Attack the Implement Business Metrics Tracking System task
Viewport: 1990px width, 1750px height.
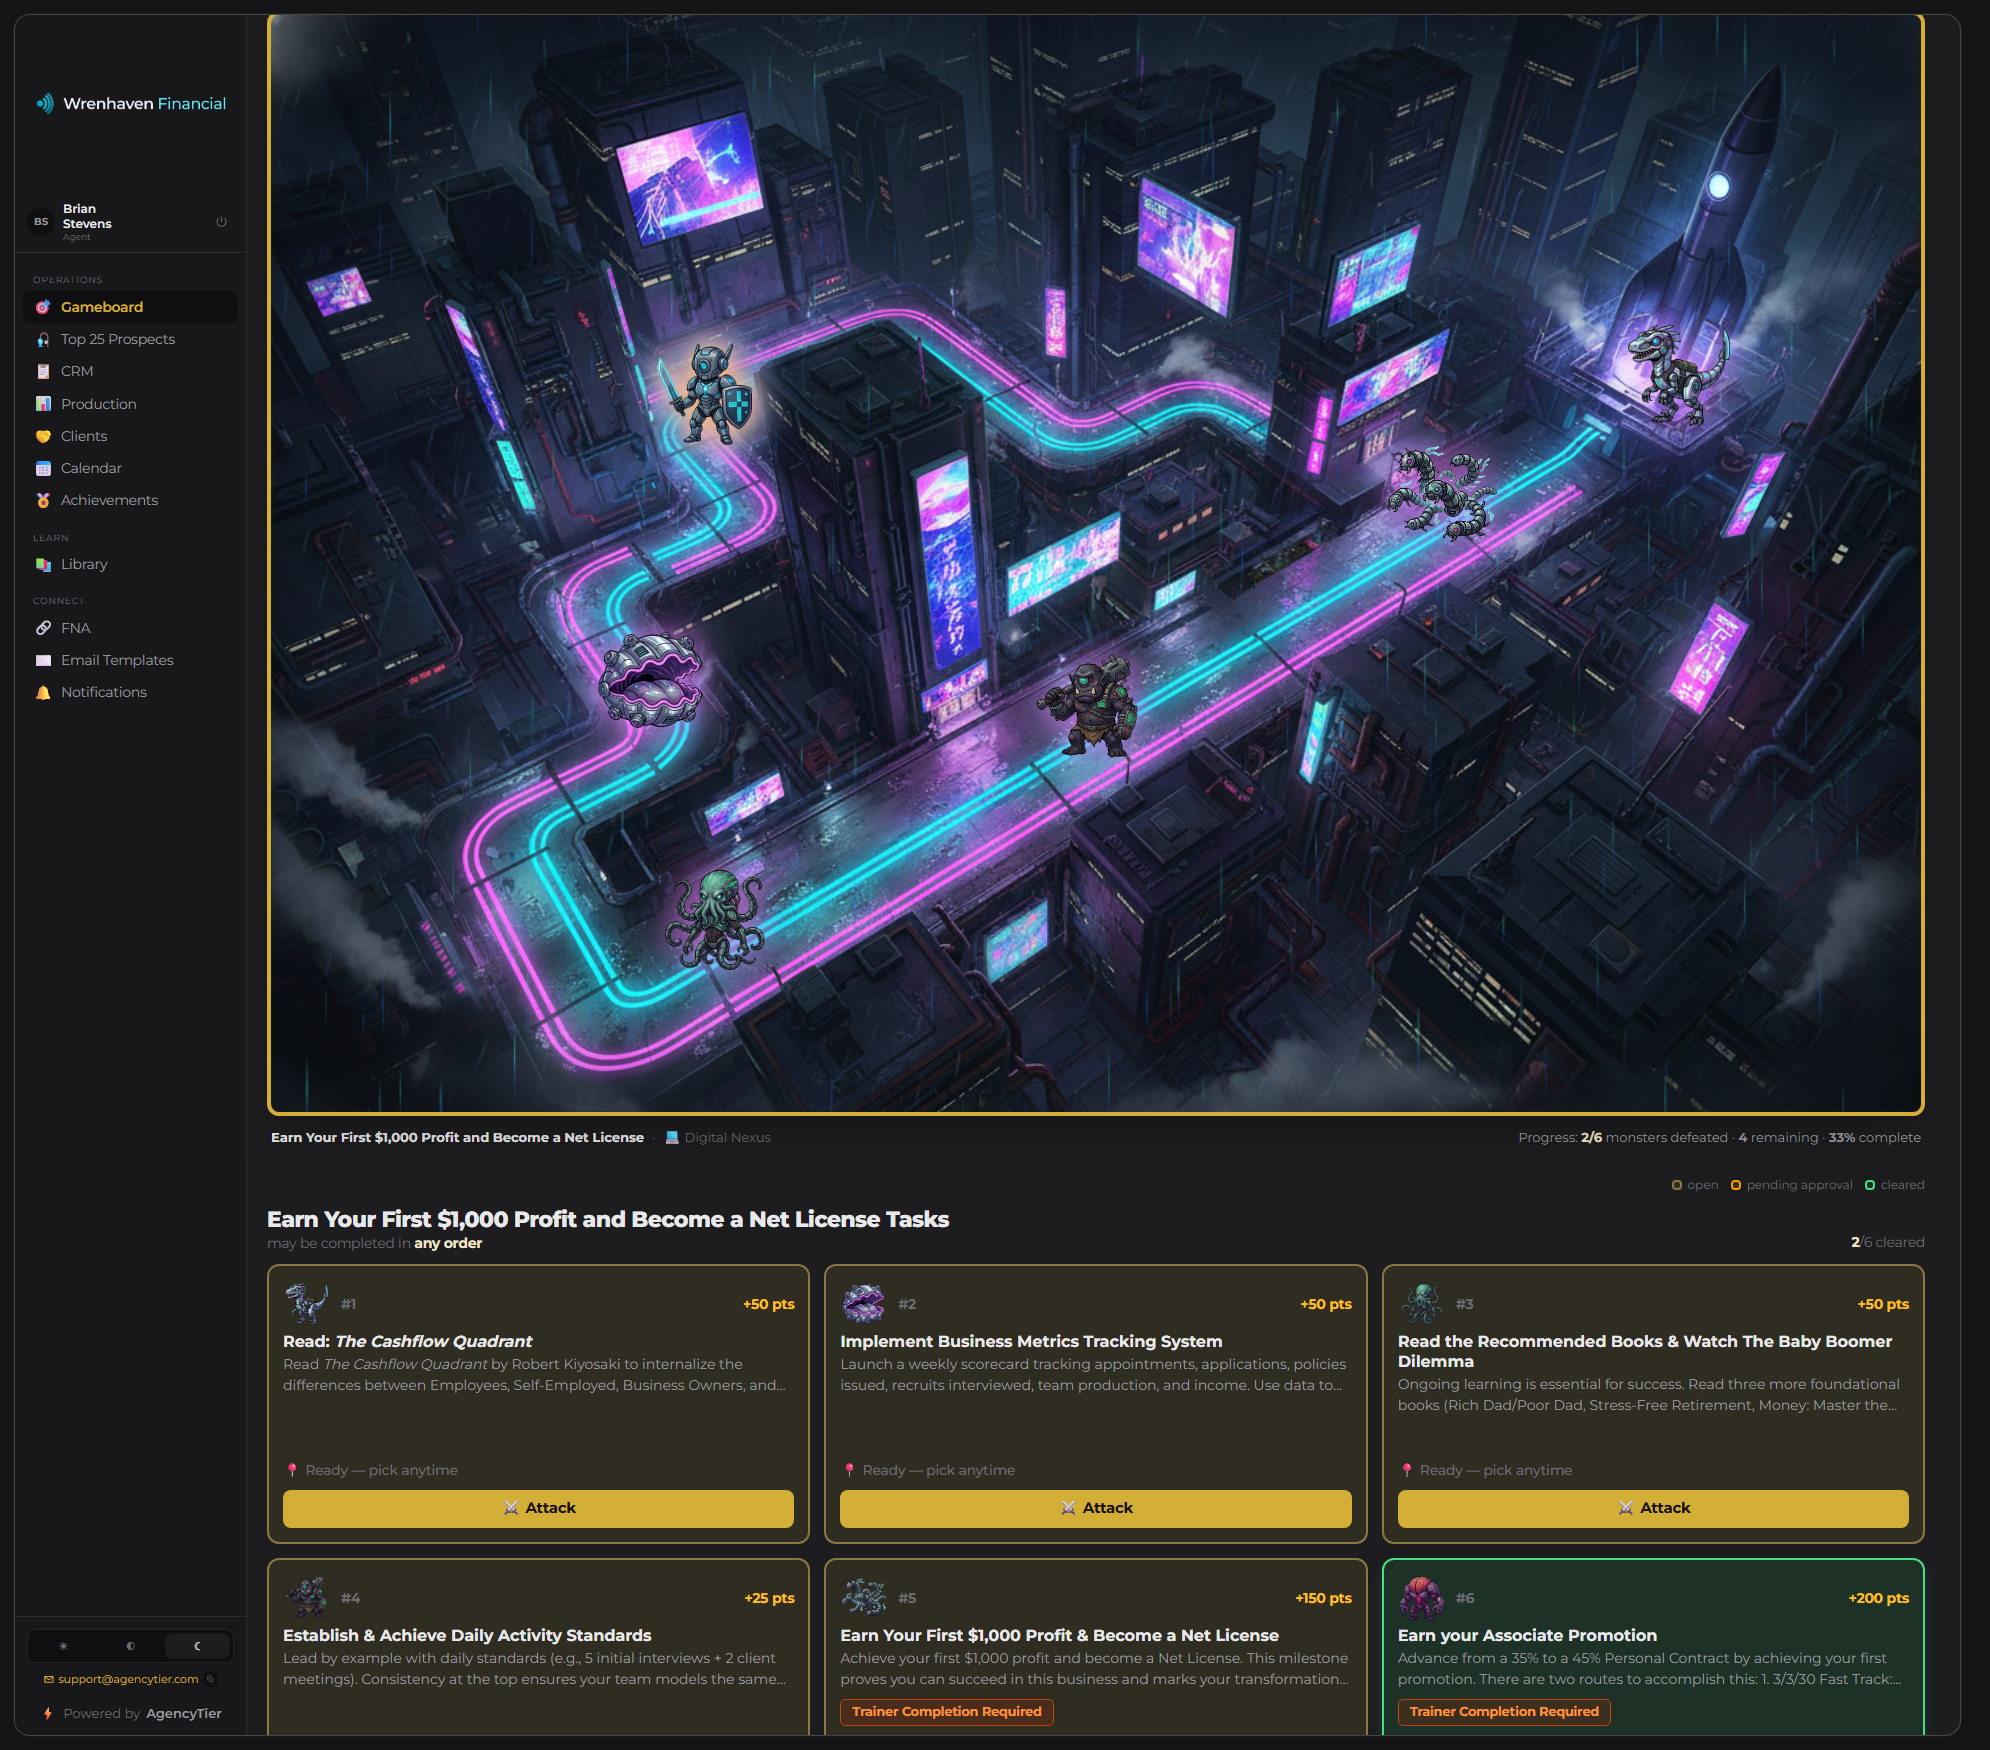point(1095,1508)
